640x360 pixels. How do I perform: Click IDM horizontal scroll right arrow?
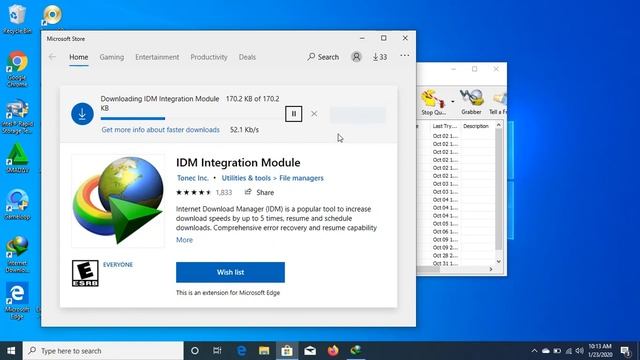tap(491, 269)
